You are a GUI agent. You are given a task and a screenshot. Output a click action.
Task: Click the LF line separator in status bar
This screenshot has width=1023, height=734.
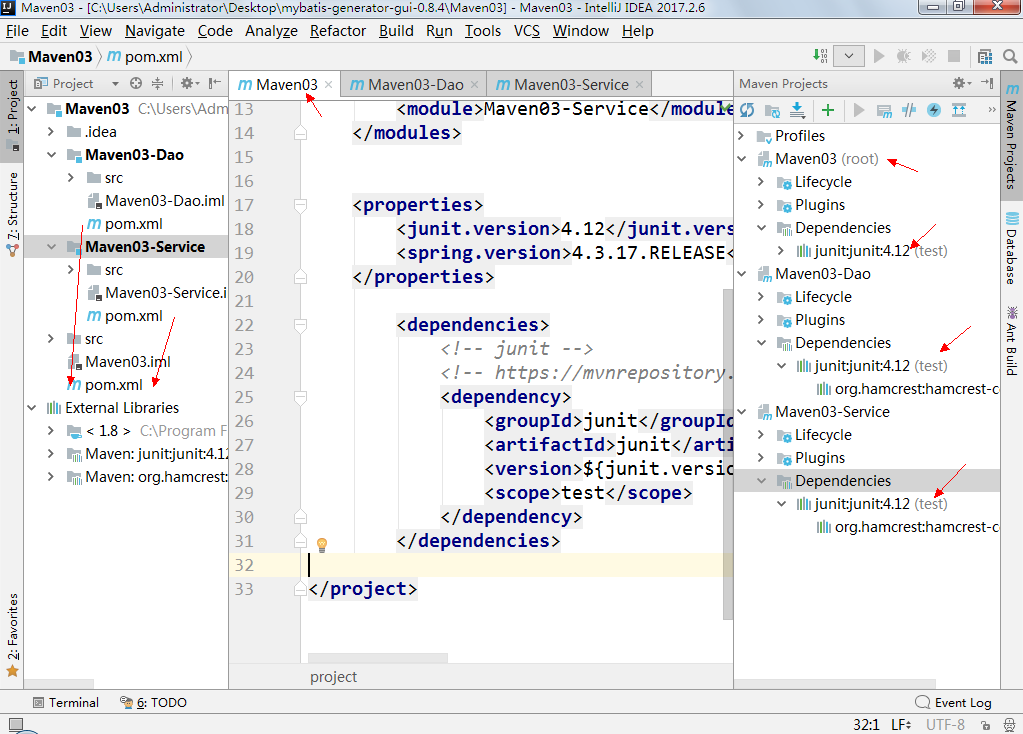pos(900,724)
